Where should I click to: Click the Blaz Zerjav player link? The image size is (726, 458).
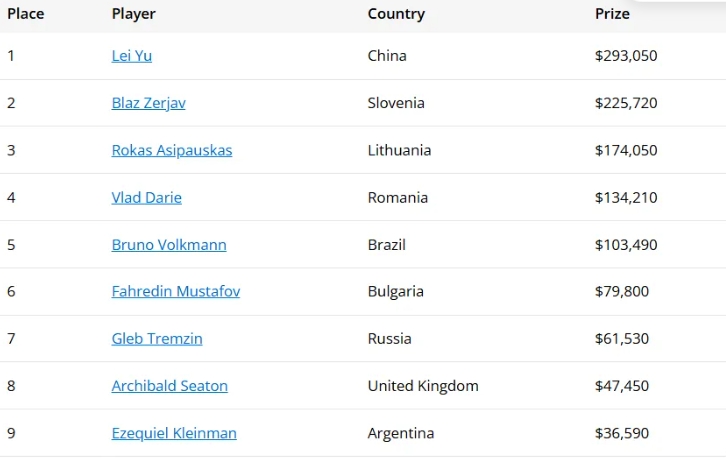click(148, 103)
